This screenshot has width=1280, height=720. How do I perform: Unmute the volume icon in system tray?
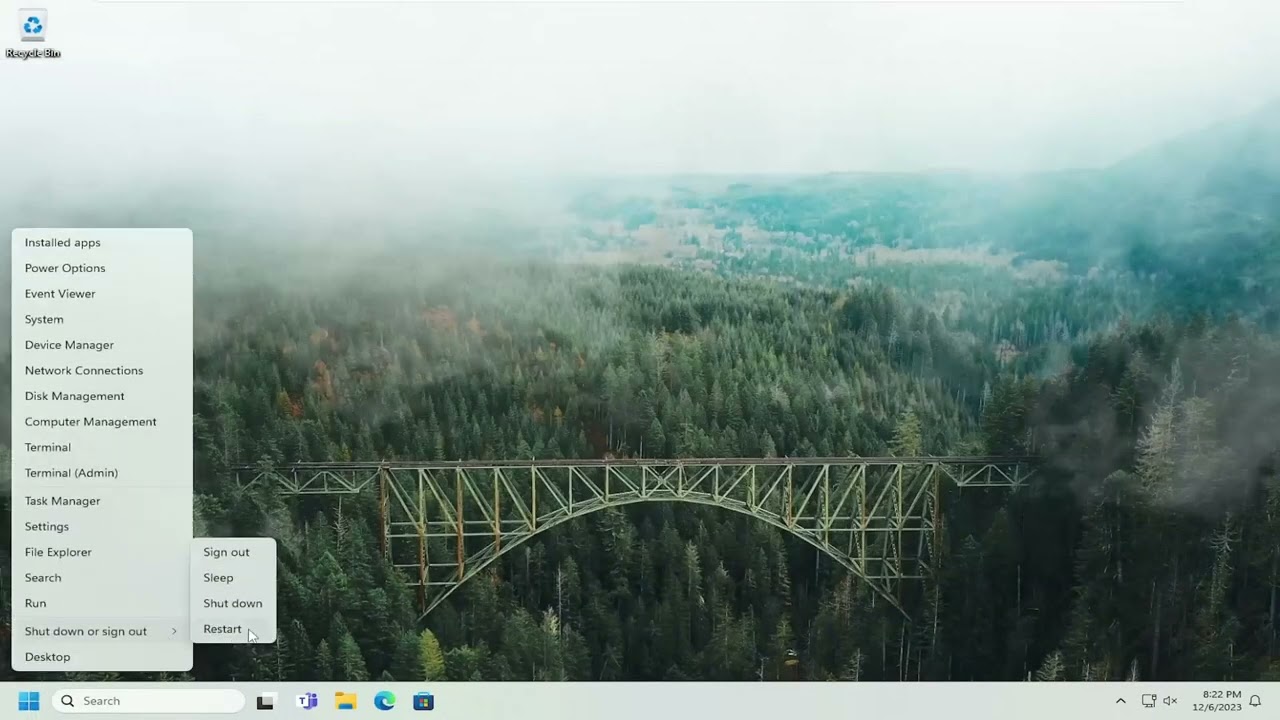point(1170,701)
